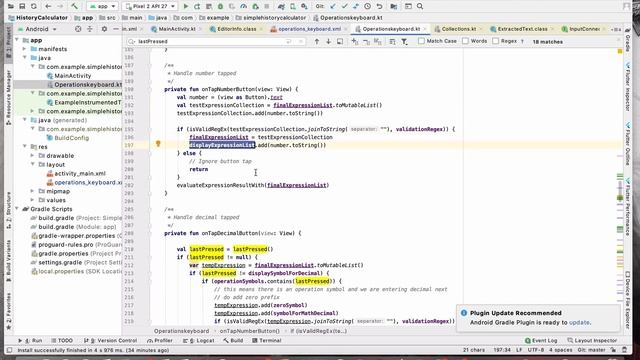Click the search filter funnel icon
The height and width of the screenshot is (360, 640).
[x=404, y=41]
